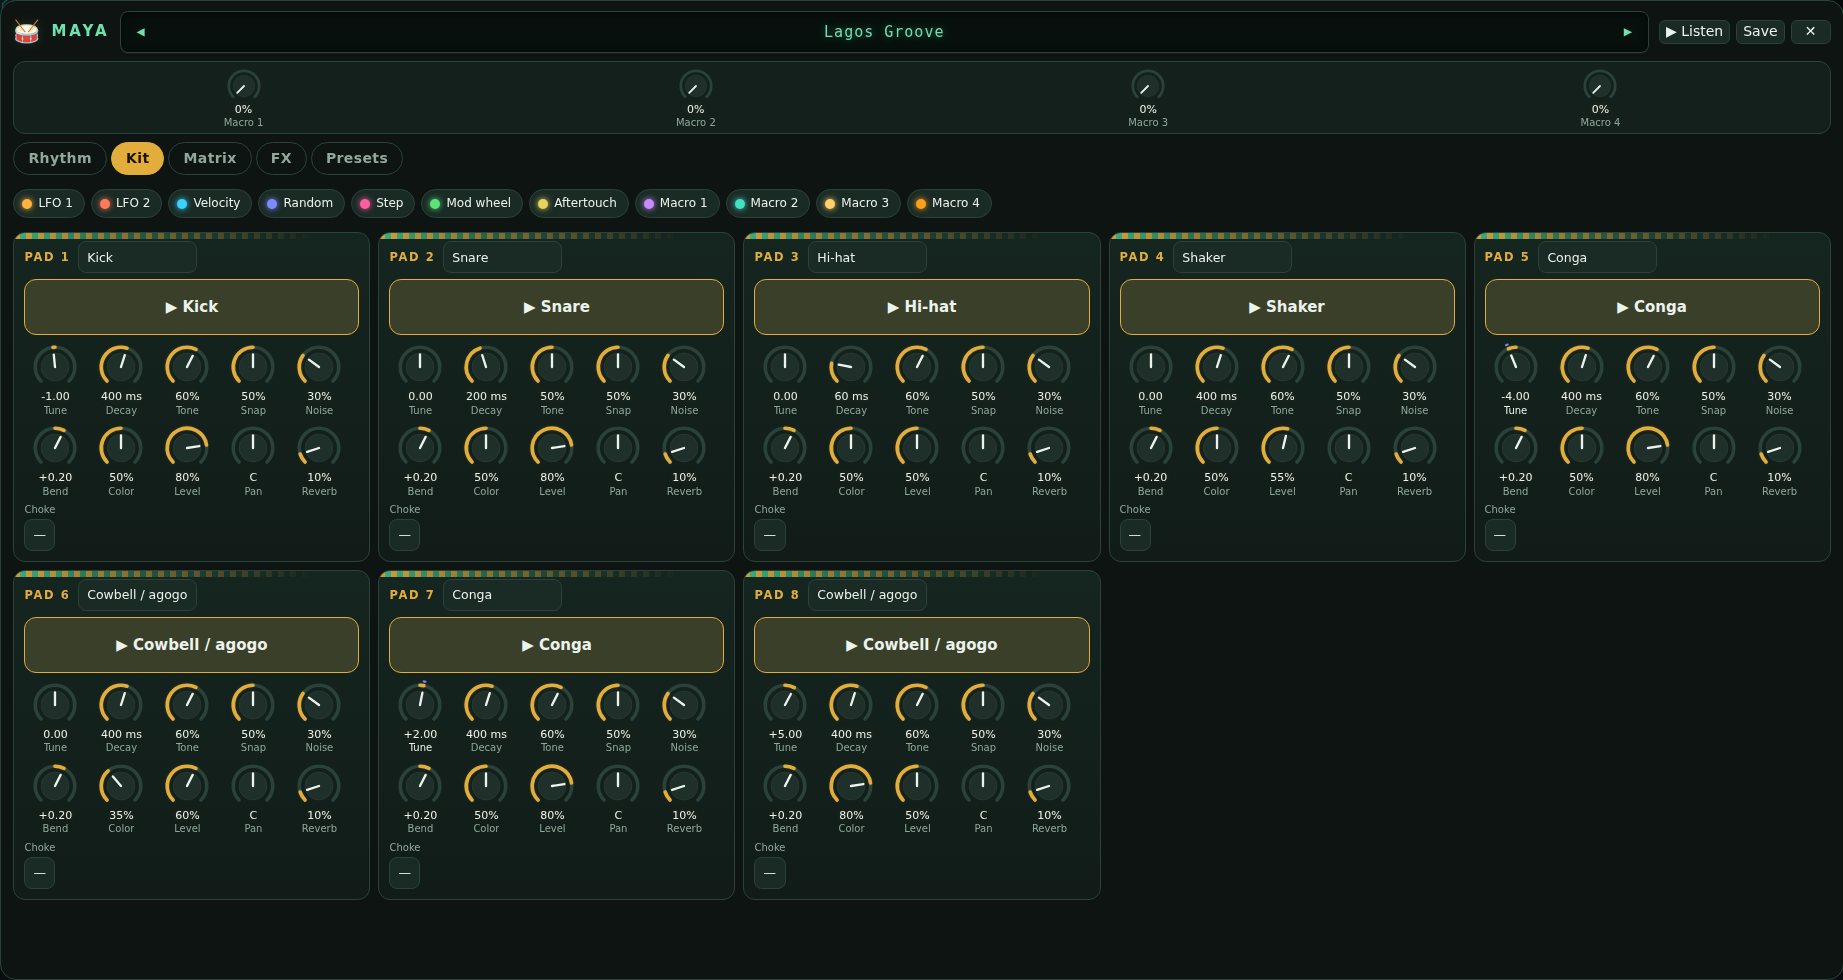
Task: Open the Pad 2 Snare sound selector
Action: pyautogui.click(x=502, y=257)
